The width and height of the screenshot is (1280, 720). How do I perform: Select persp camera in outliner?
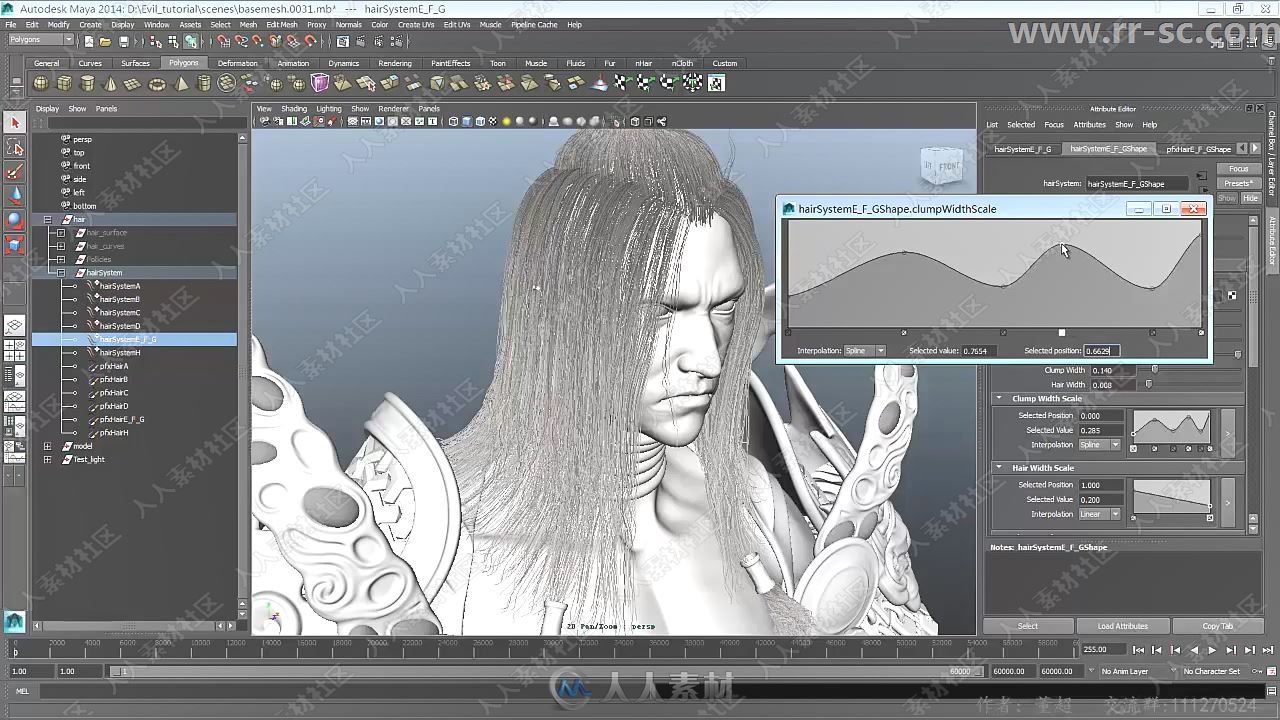click(x=82, y=139)
